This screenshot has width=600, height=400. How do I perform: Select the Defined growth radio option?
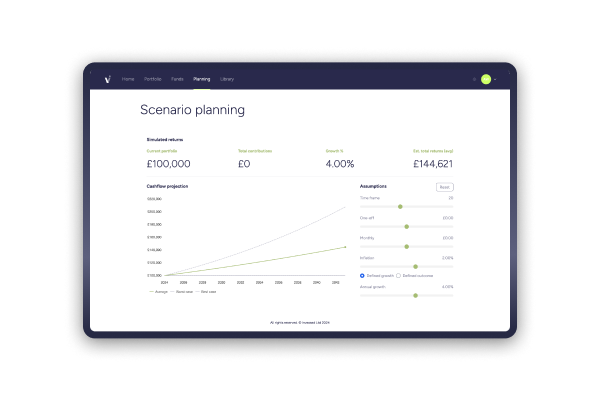tap(362, 275)
